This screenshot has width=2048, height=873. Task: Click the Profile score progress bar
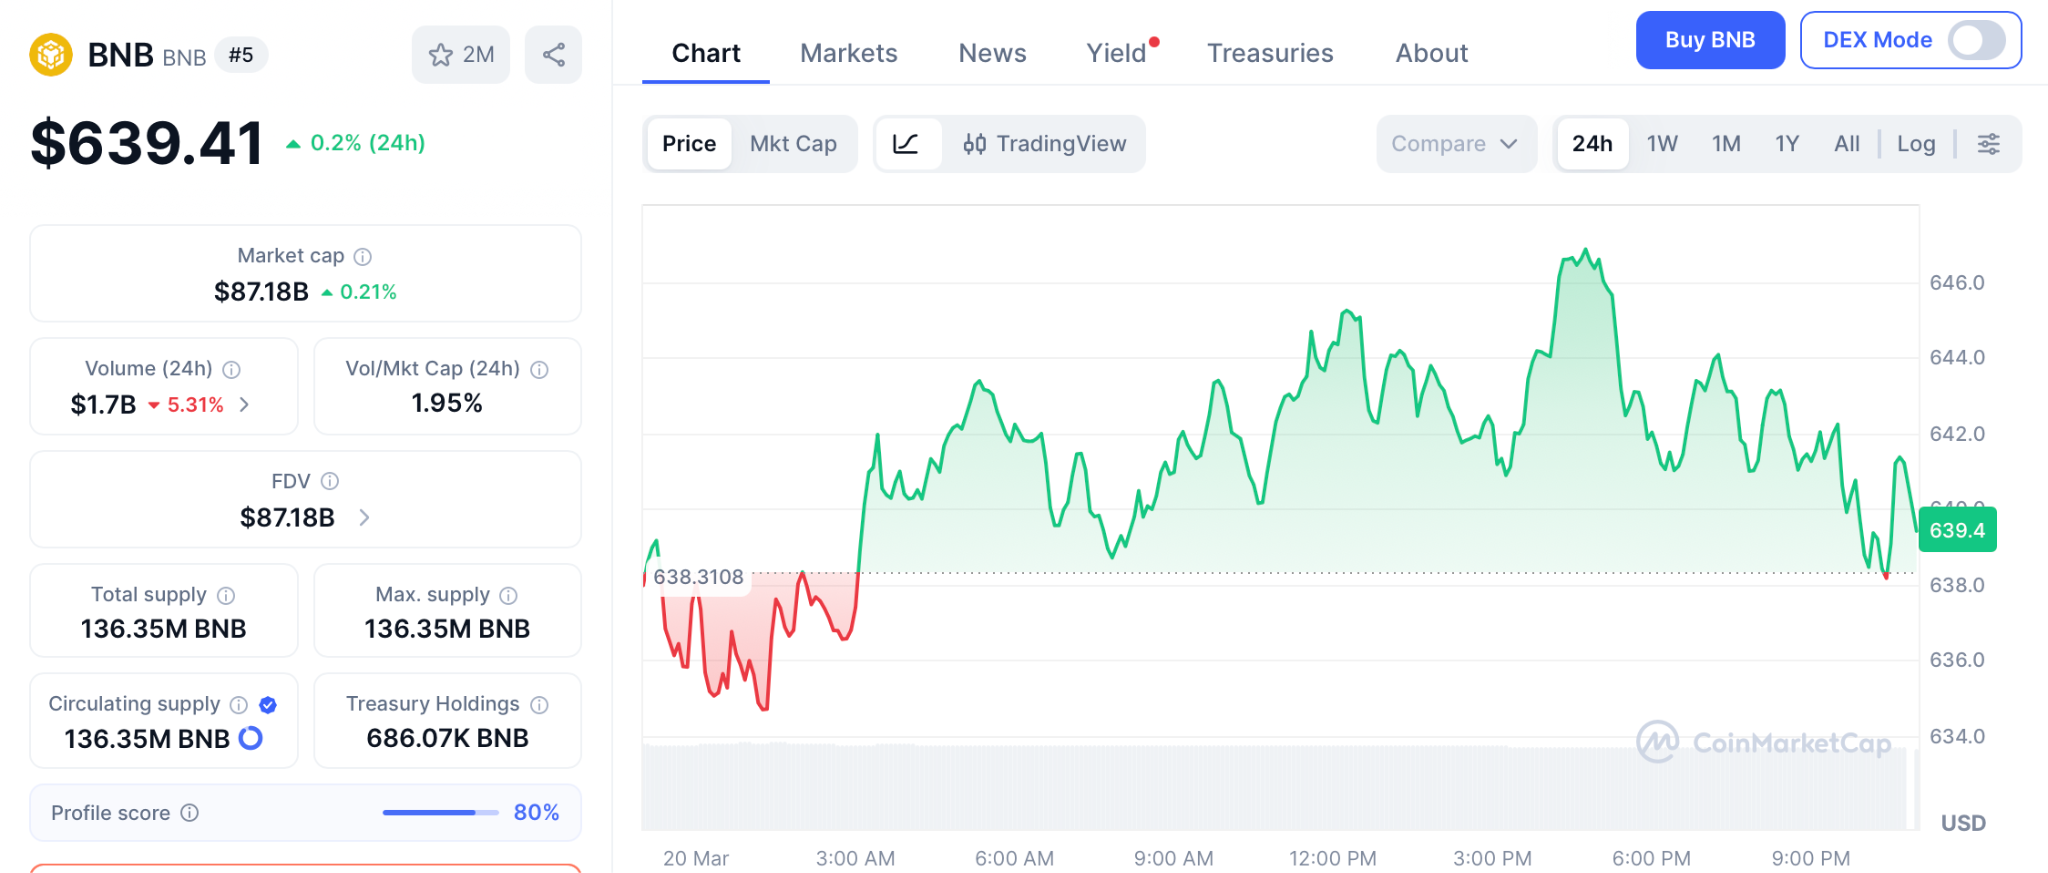[x=440, y=813]
